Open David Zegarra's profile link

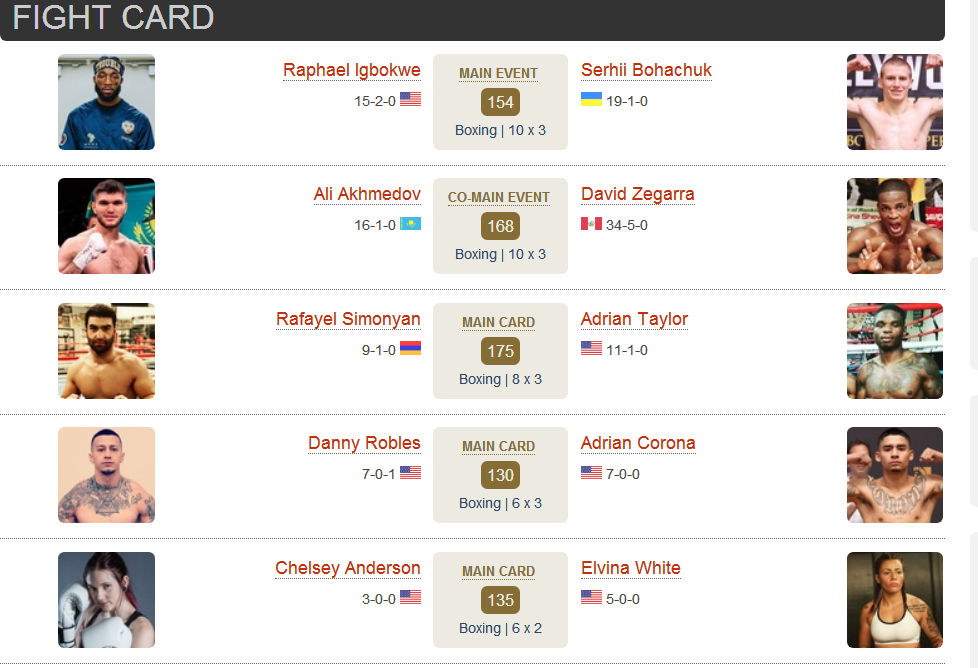637,195
